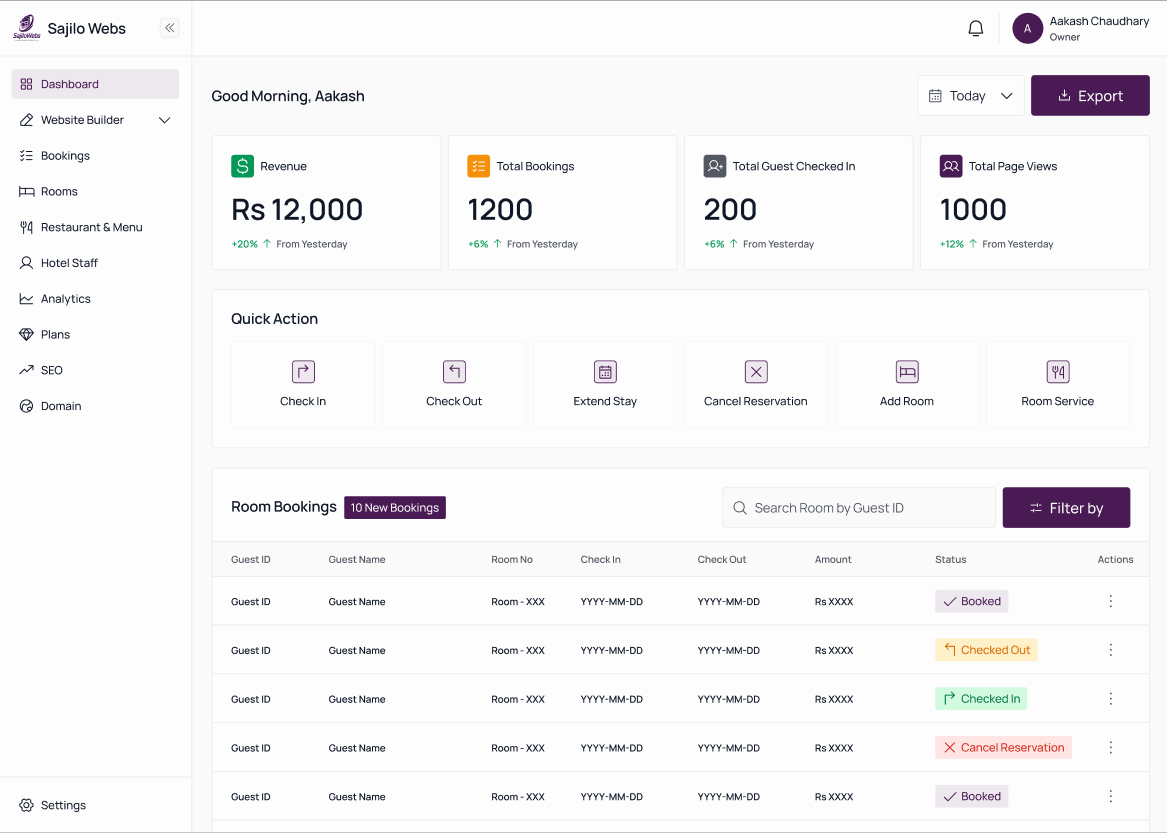Go to Bookings in sidebar

click(x=65, y=156)
